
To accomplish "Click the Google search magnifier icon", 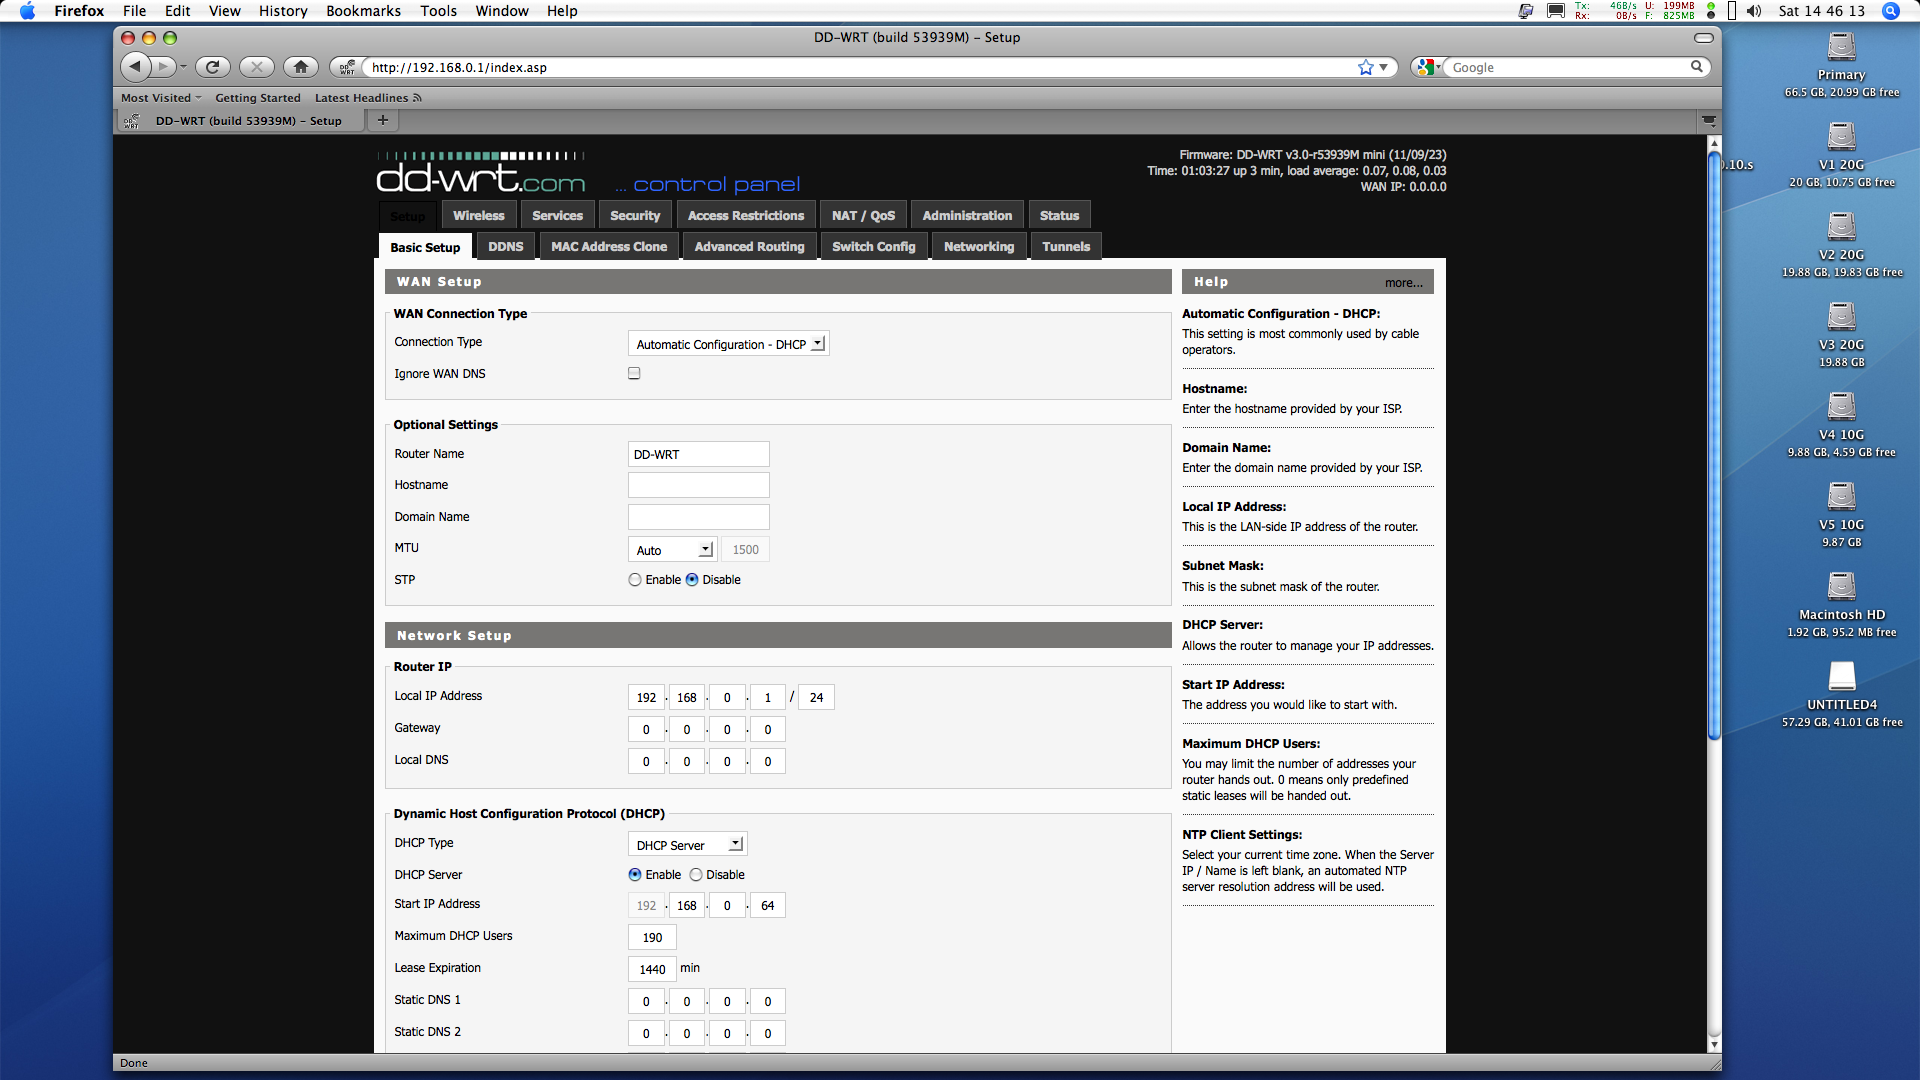I will point(1696,67).
